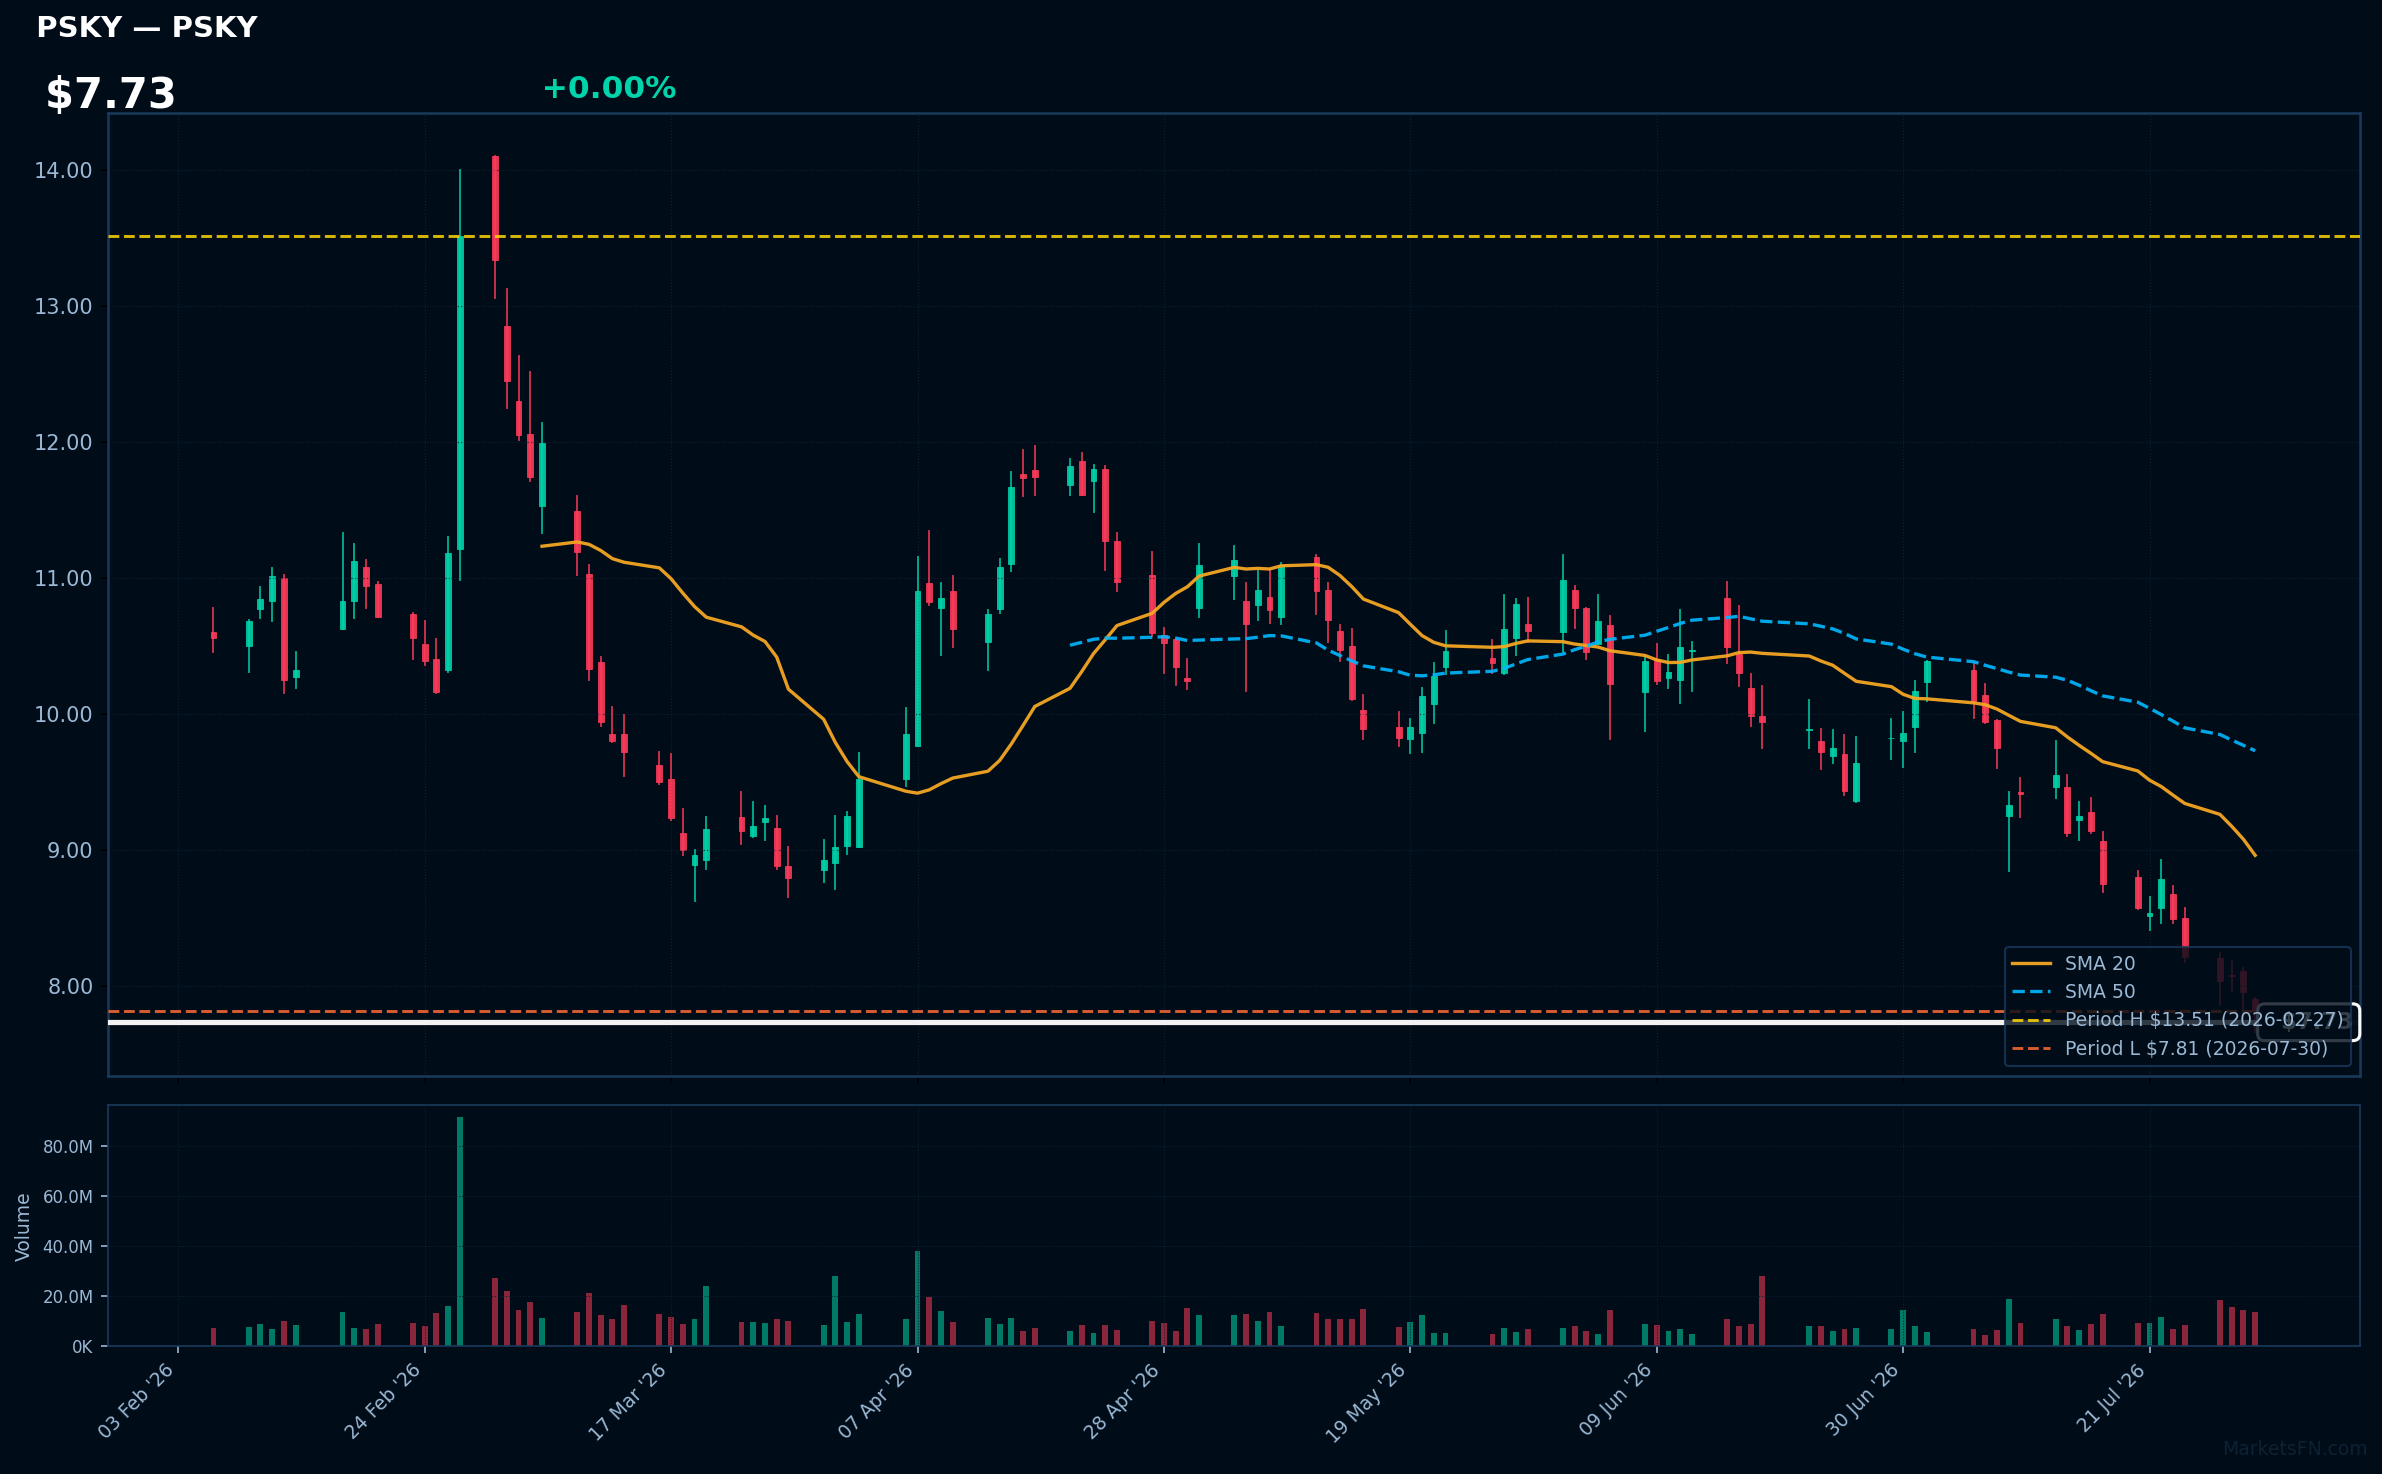The image size is (2382, 1474).
Task: Click the 9.00 price axis label
Action: tap(69, 851)
